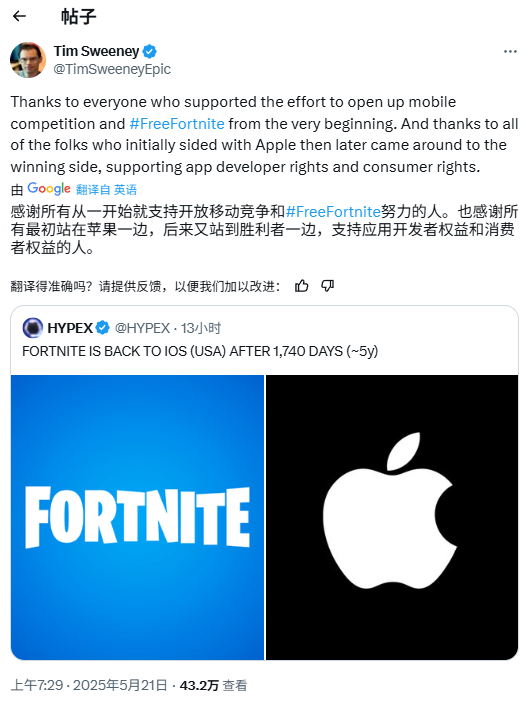Click the HYPEX profile avatar

point(32,328)
